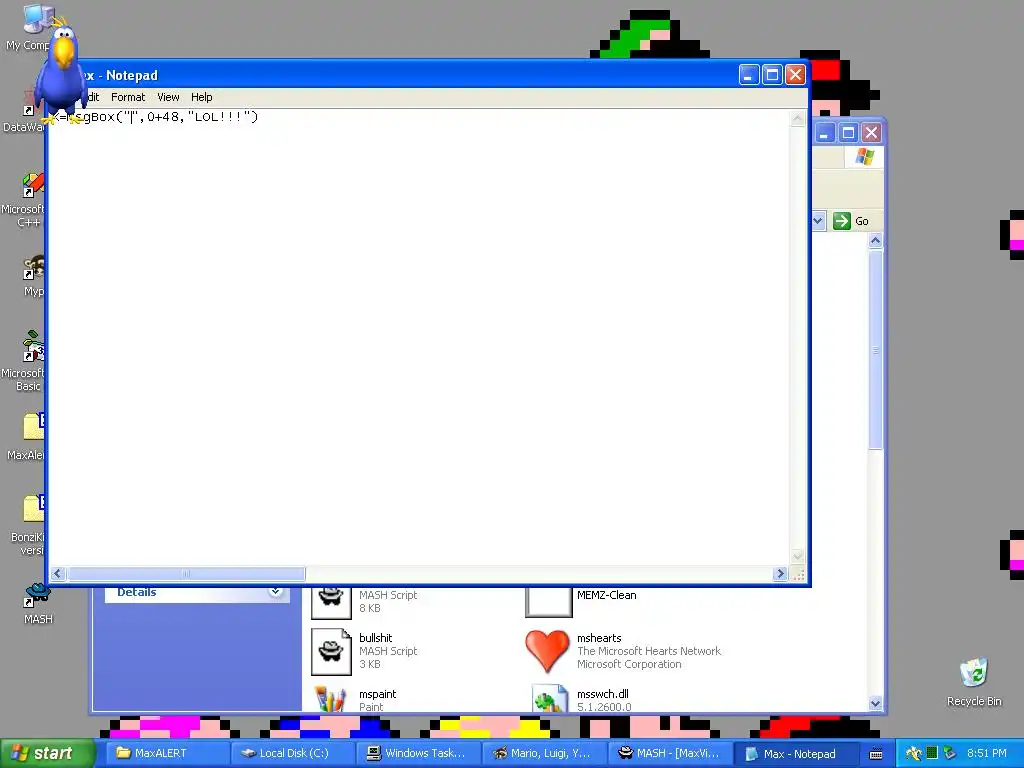Select the bullshit MASH Script file icon
Viewport: 1024px width, 768px height.
[331, 651]
